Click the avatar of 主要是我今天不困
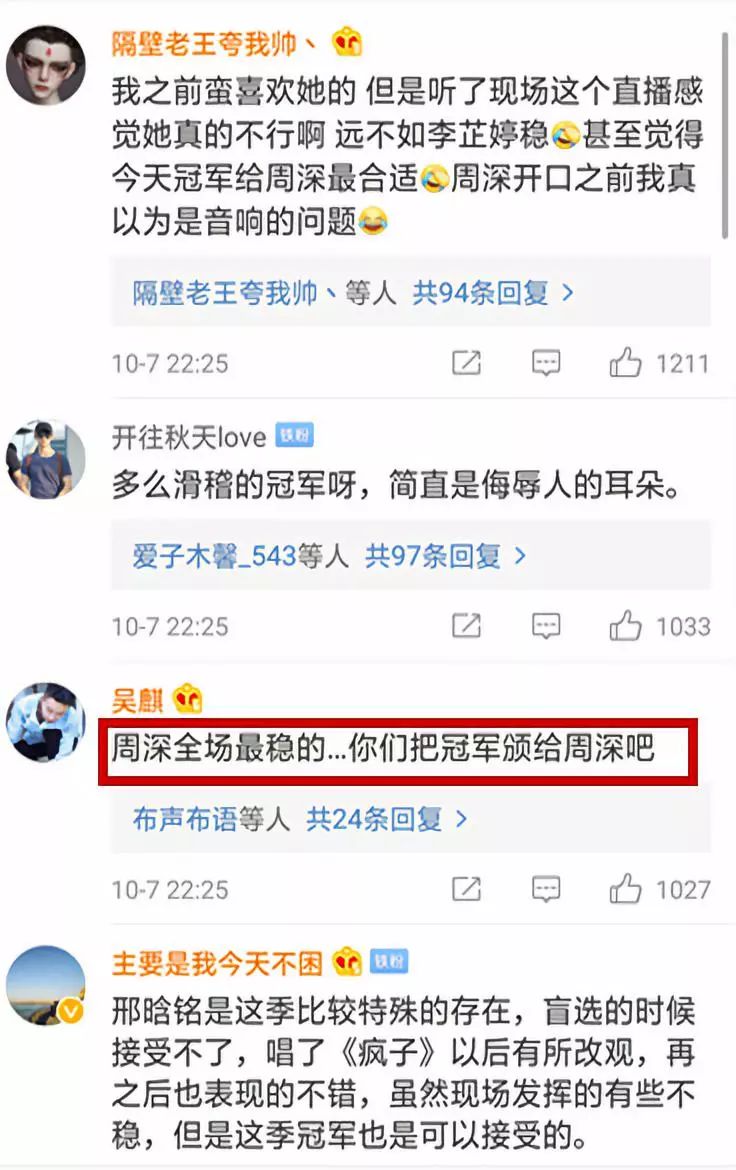 (46, 985)
